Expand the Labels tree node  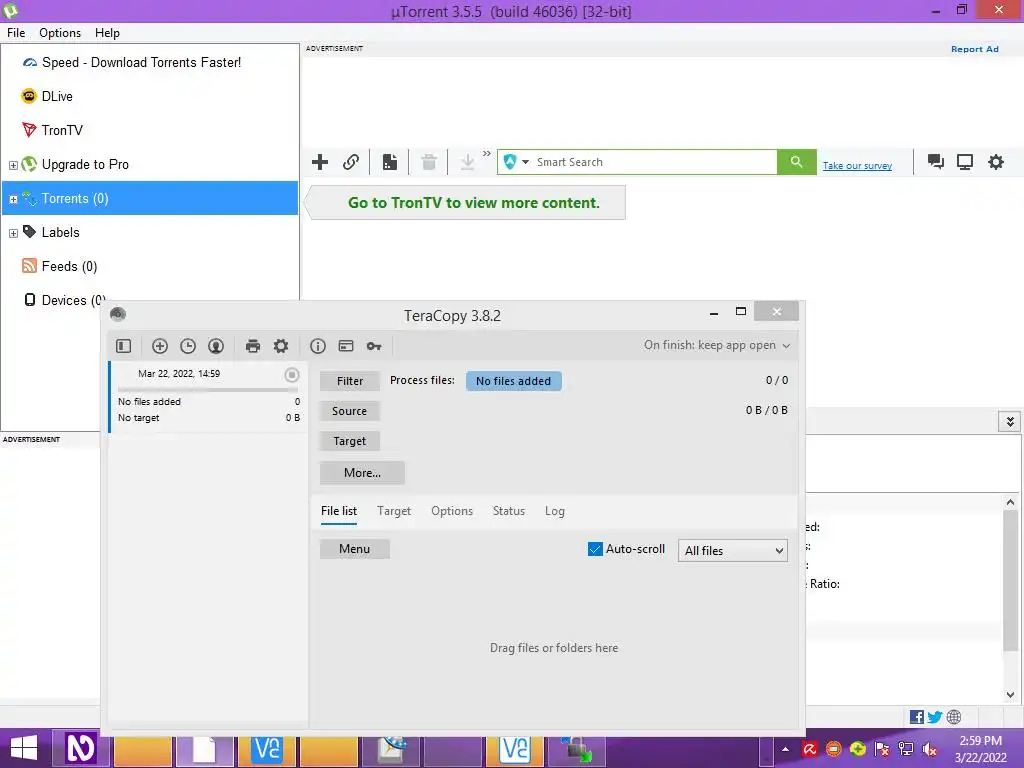click(13, 233)
